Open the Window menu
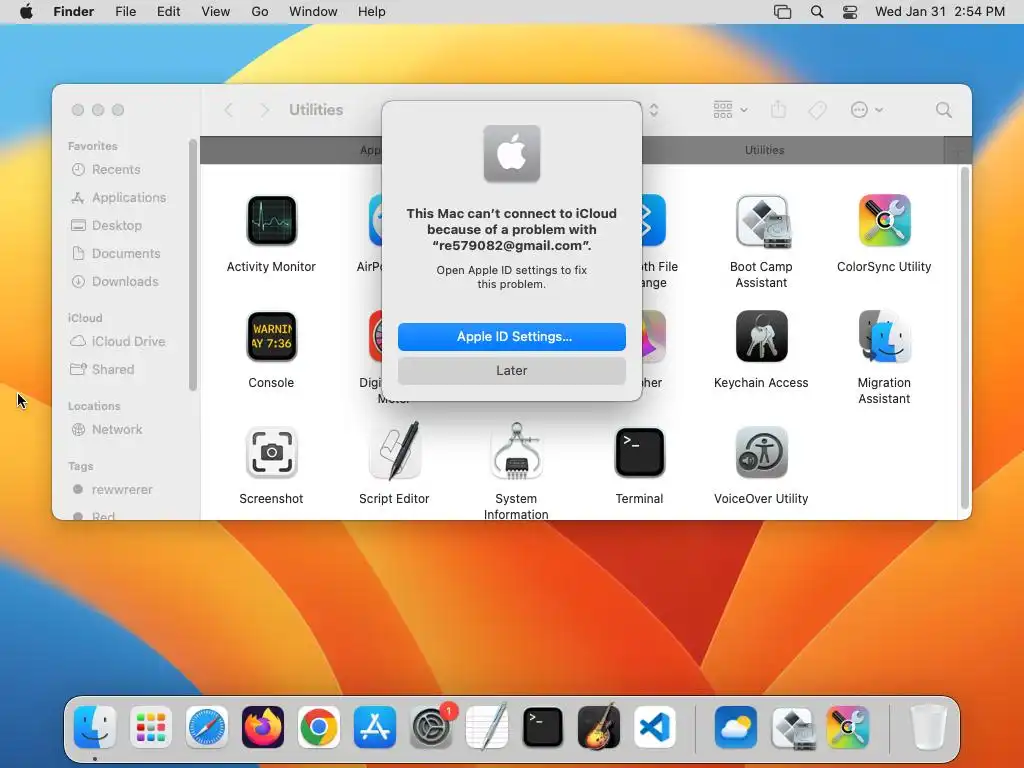This screenshot has width=1024, height=768. tap(313, 12)
